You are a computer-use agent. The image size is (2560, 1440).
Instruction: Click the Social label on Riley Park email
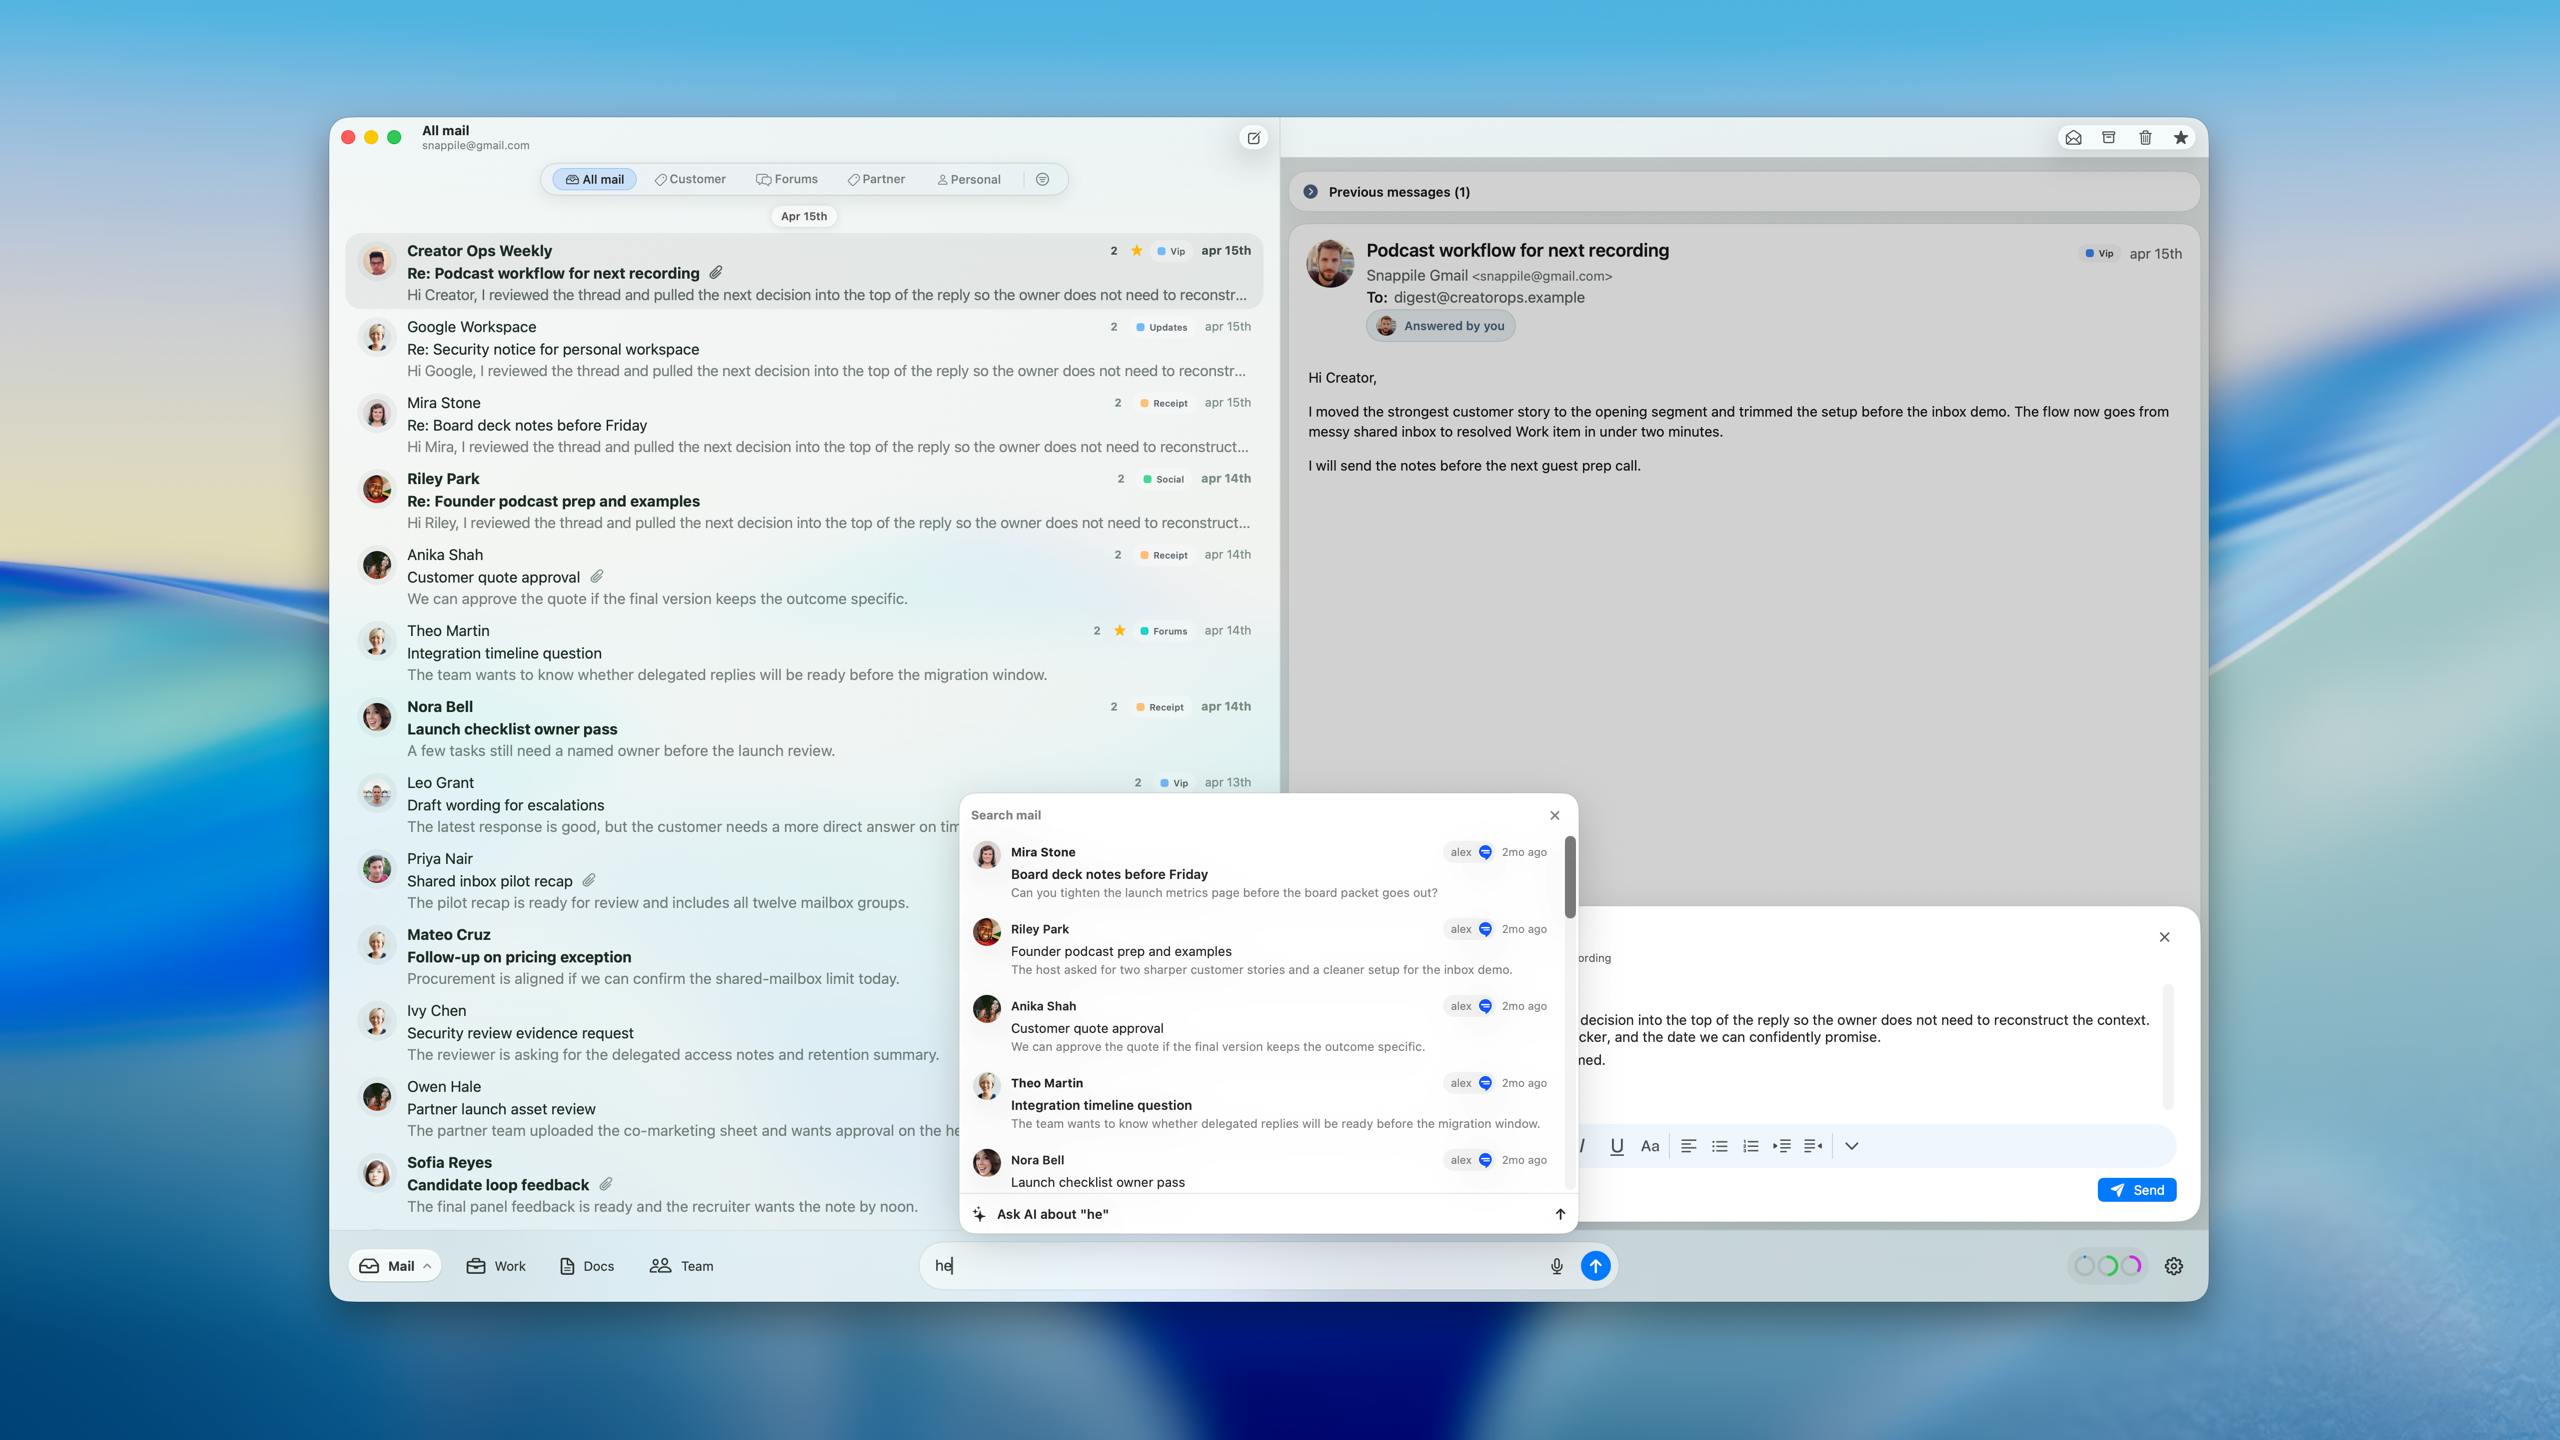pyautogui.click(x=1164, y=479)
